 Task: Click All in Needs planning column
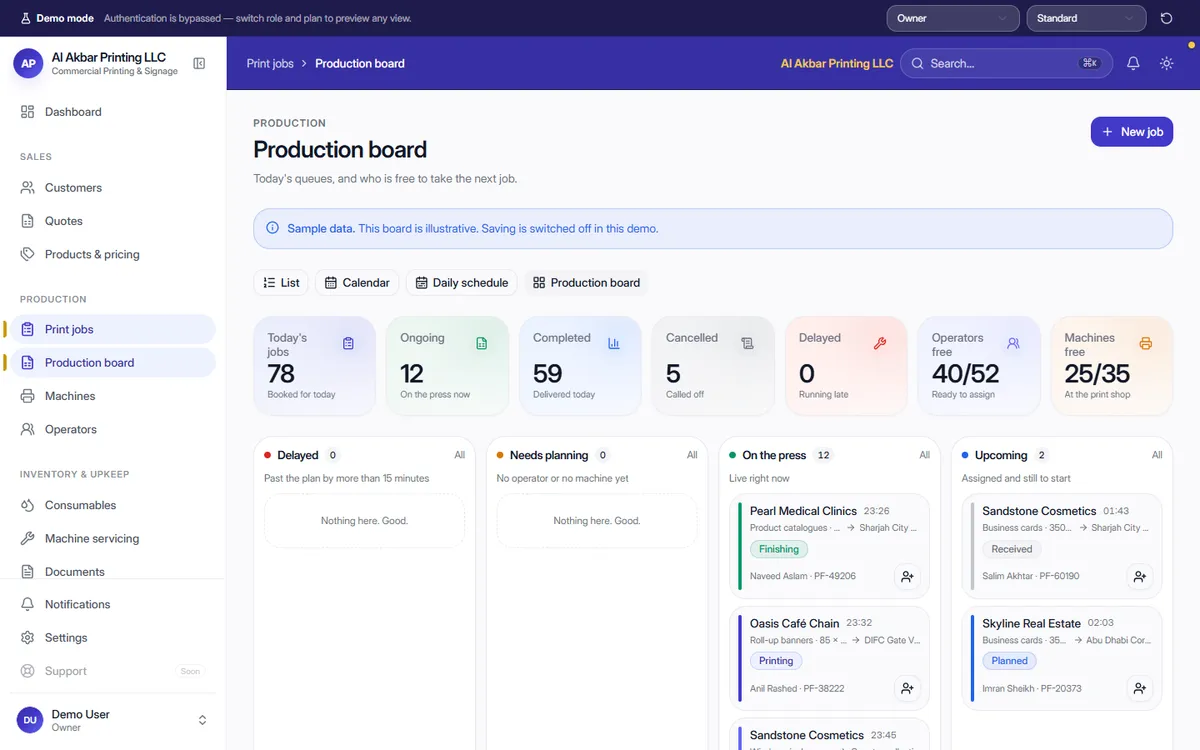pos(692,455)
